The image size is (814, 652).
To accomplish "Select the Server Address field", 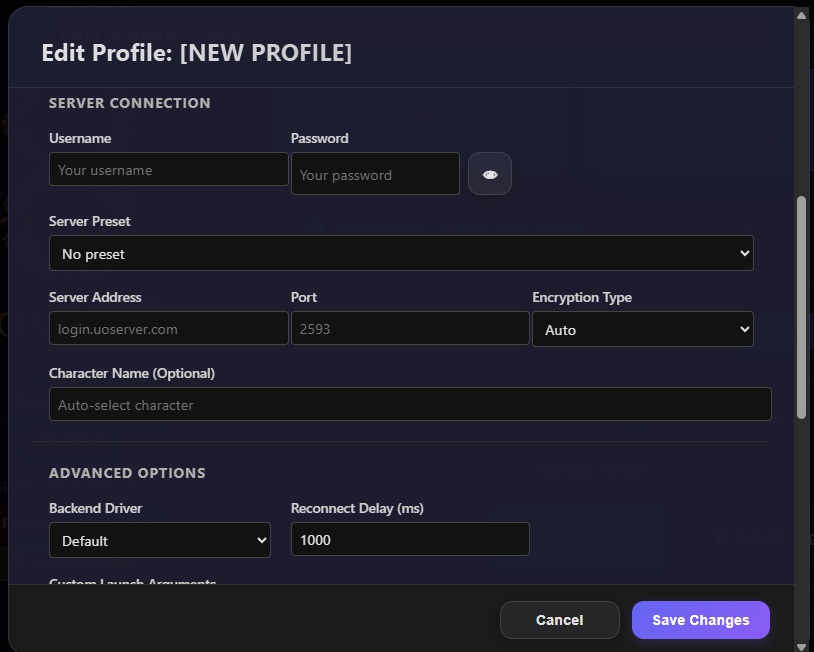I will point(168,329).
